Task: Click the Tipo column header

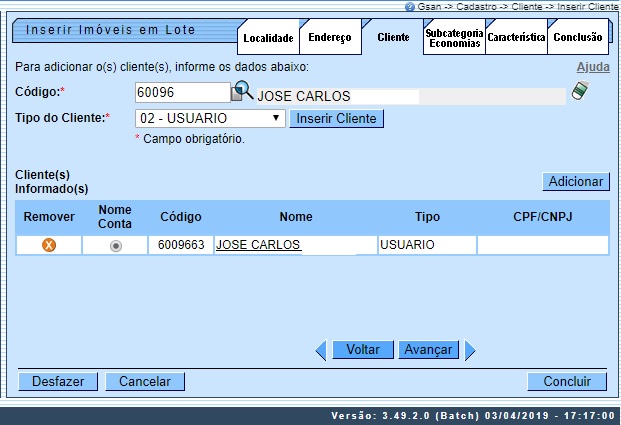Action: click(427, 217)
